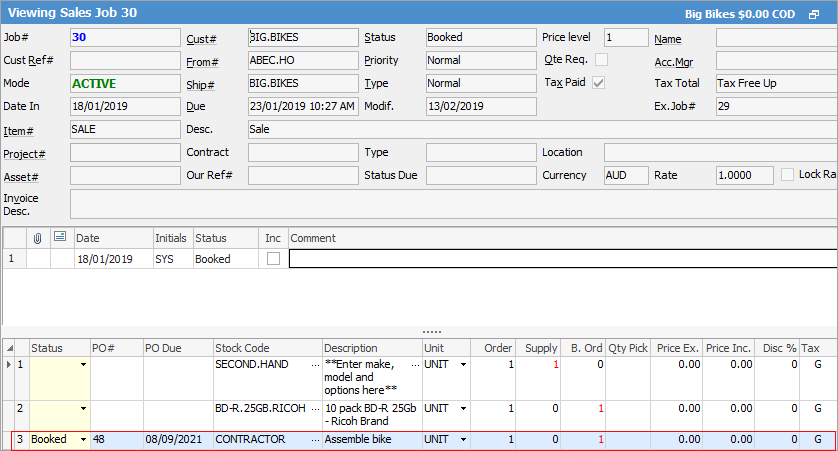Expand Unit dropdown for SECOND.HAND row
The image size is (838, 451).
tap(463, 365)
